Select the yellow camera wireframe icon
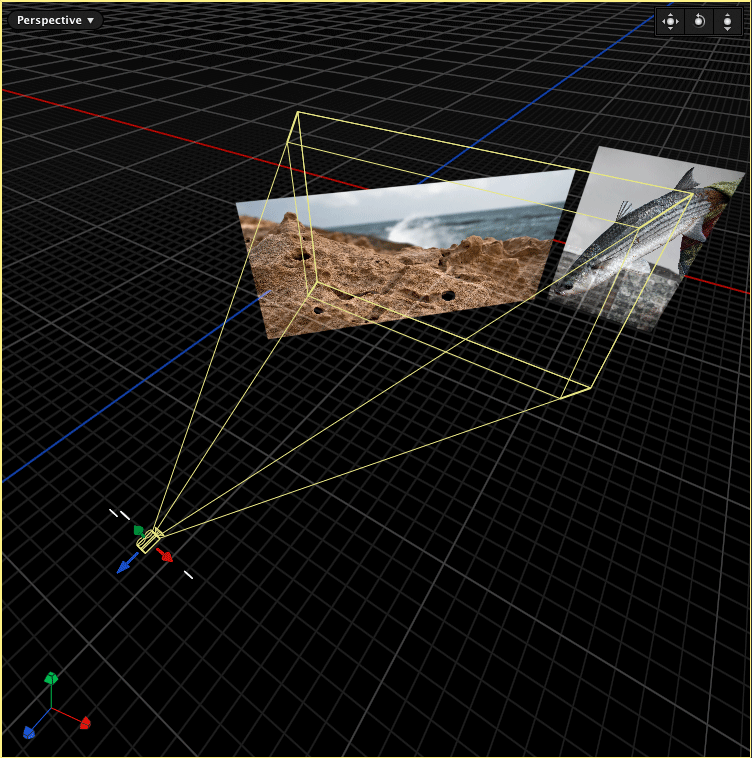Screen dimensions: 752x758 (x=149, y=541)
